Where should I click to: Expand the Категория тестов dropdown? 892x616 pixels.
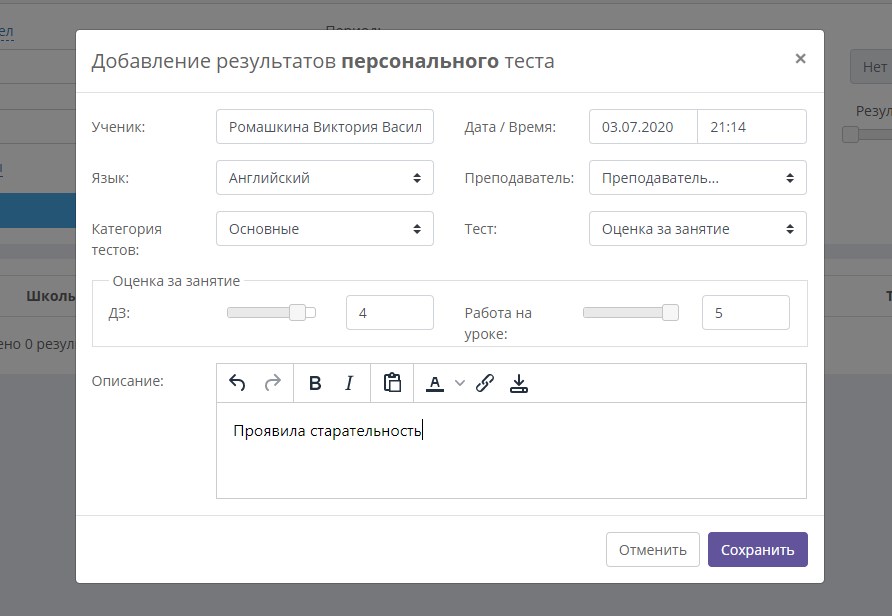point(325,229)
